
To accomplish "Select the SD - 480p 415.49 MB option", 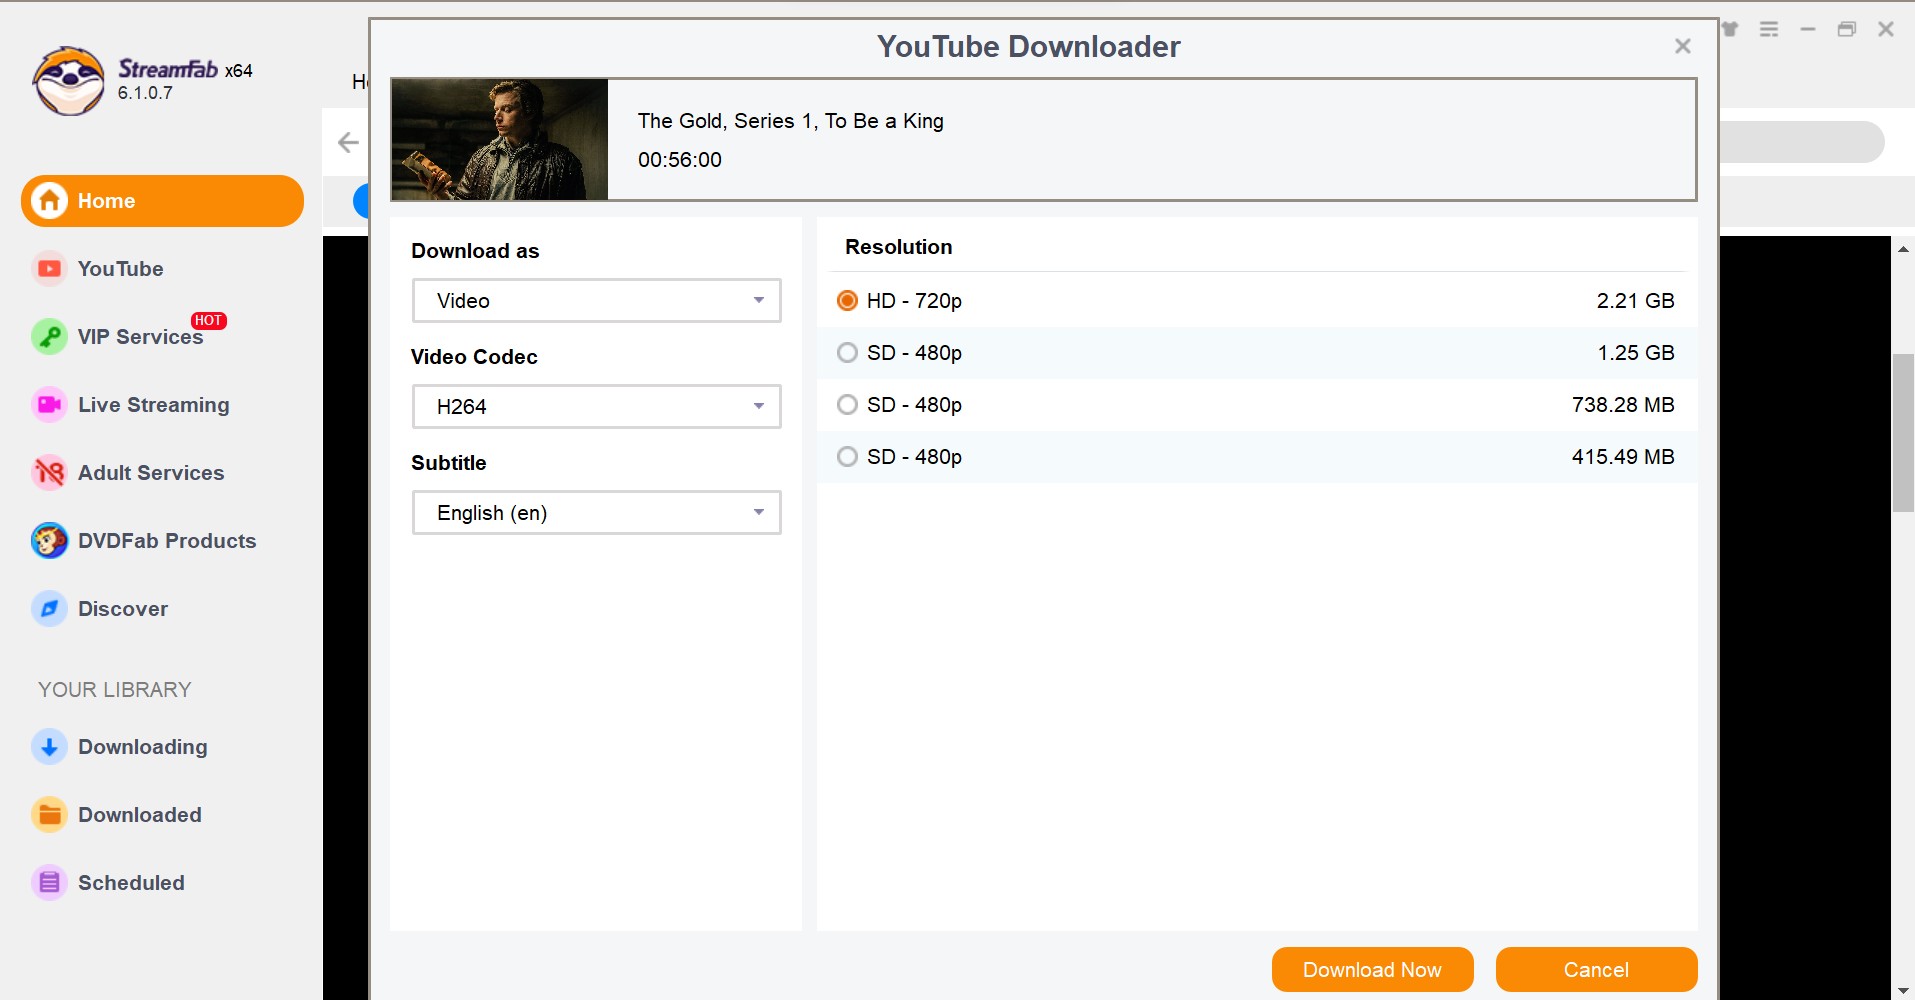I will pyautogui.click(x=1257, y=457).
